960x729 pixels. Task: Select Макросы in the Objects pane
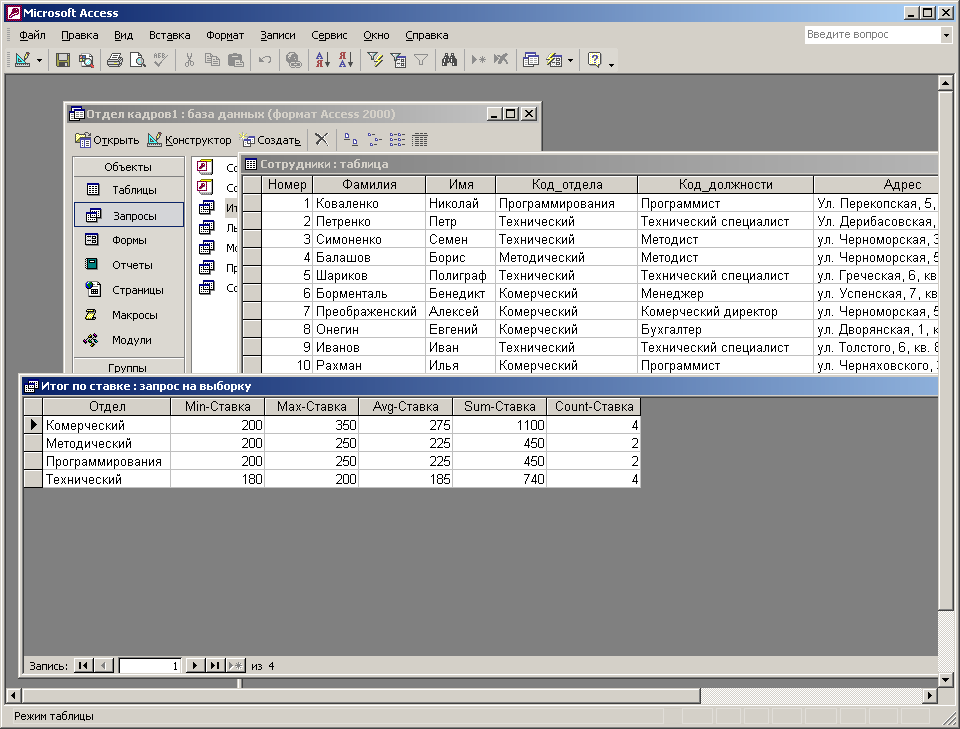[x=129, y=315]
